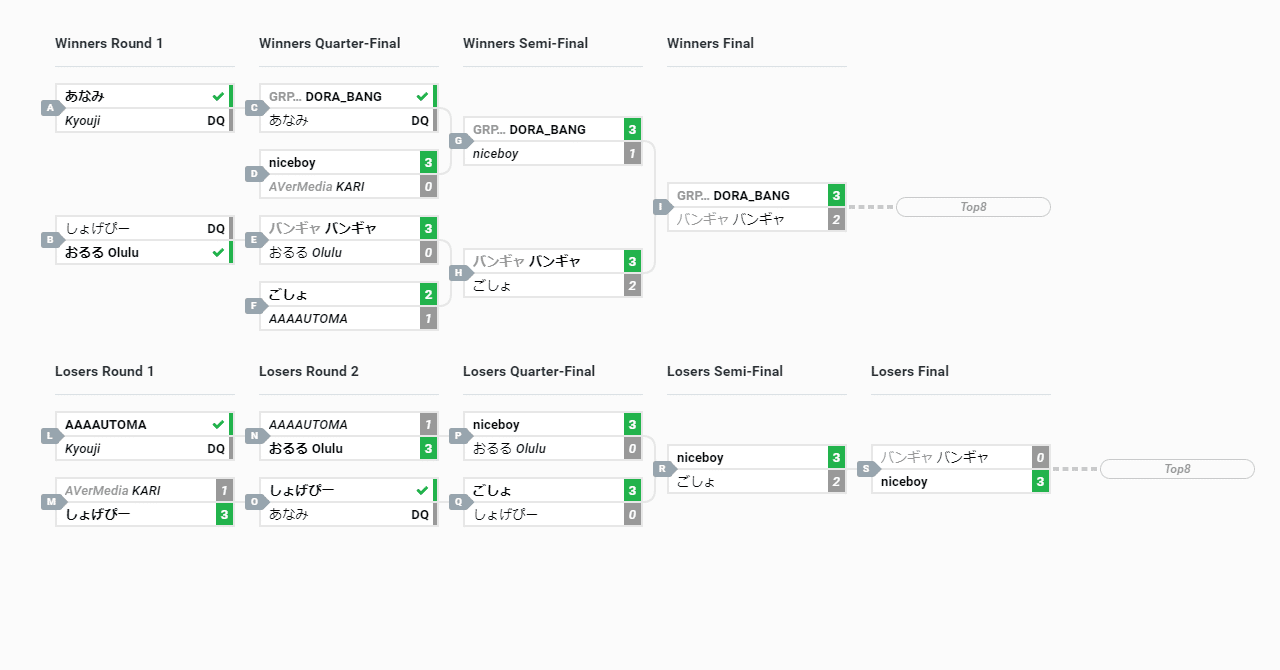This screenshot has height=670, width=1280.
Task: Click the green score badge 3 for niceboy
Action: (428, 162)
